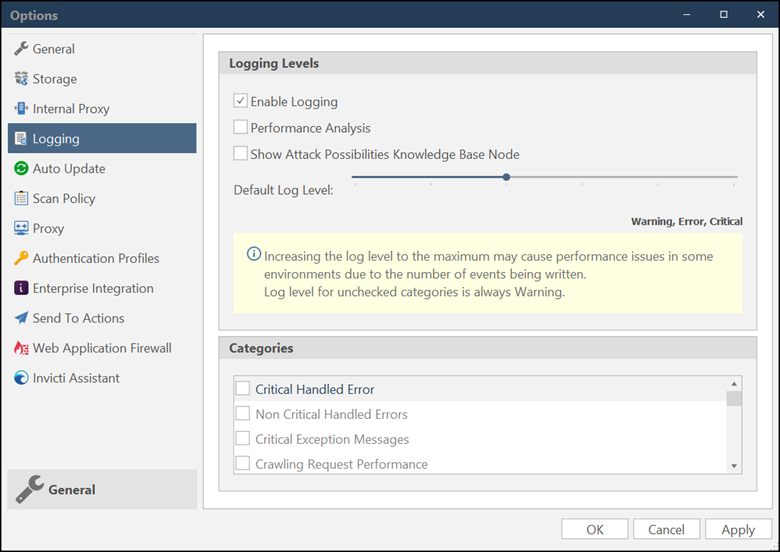Enable the Performance Analysis checkbox
Viewport: 780px width, 552px height.
240,127
